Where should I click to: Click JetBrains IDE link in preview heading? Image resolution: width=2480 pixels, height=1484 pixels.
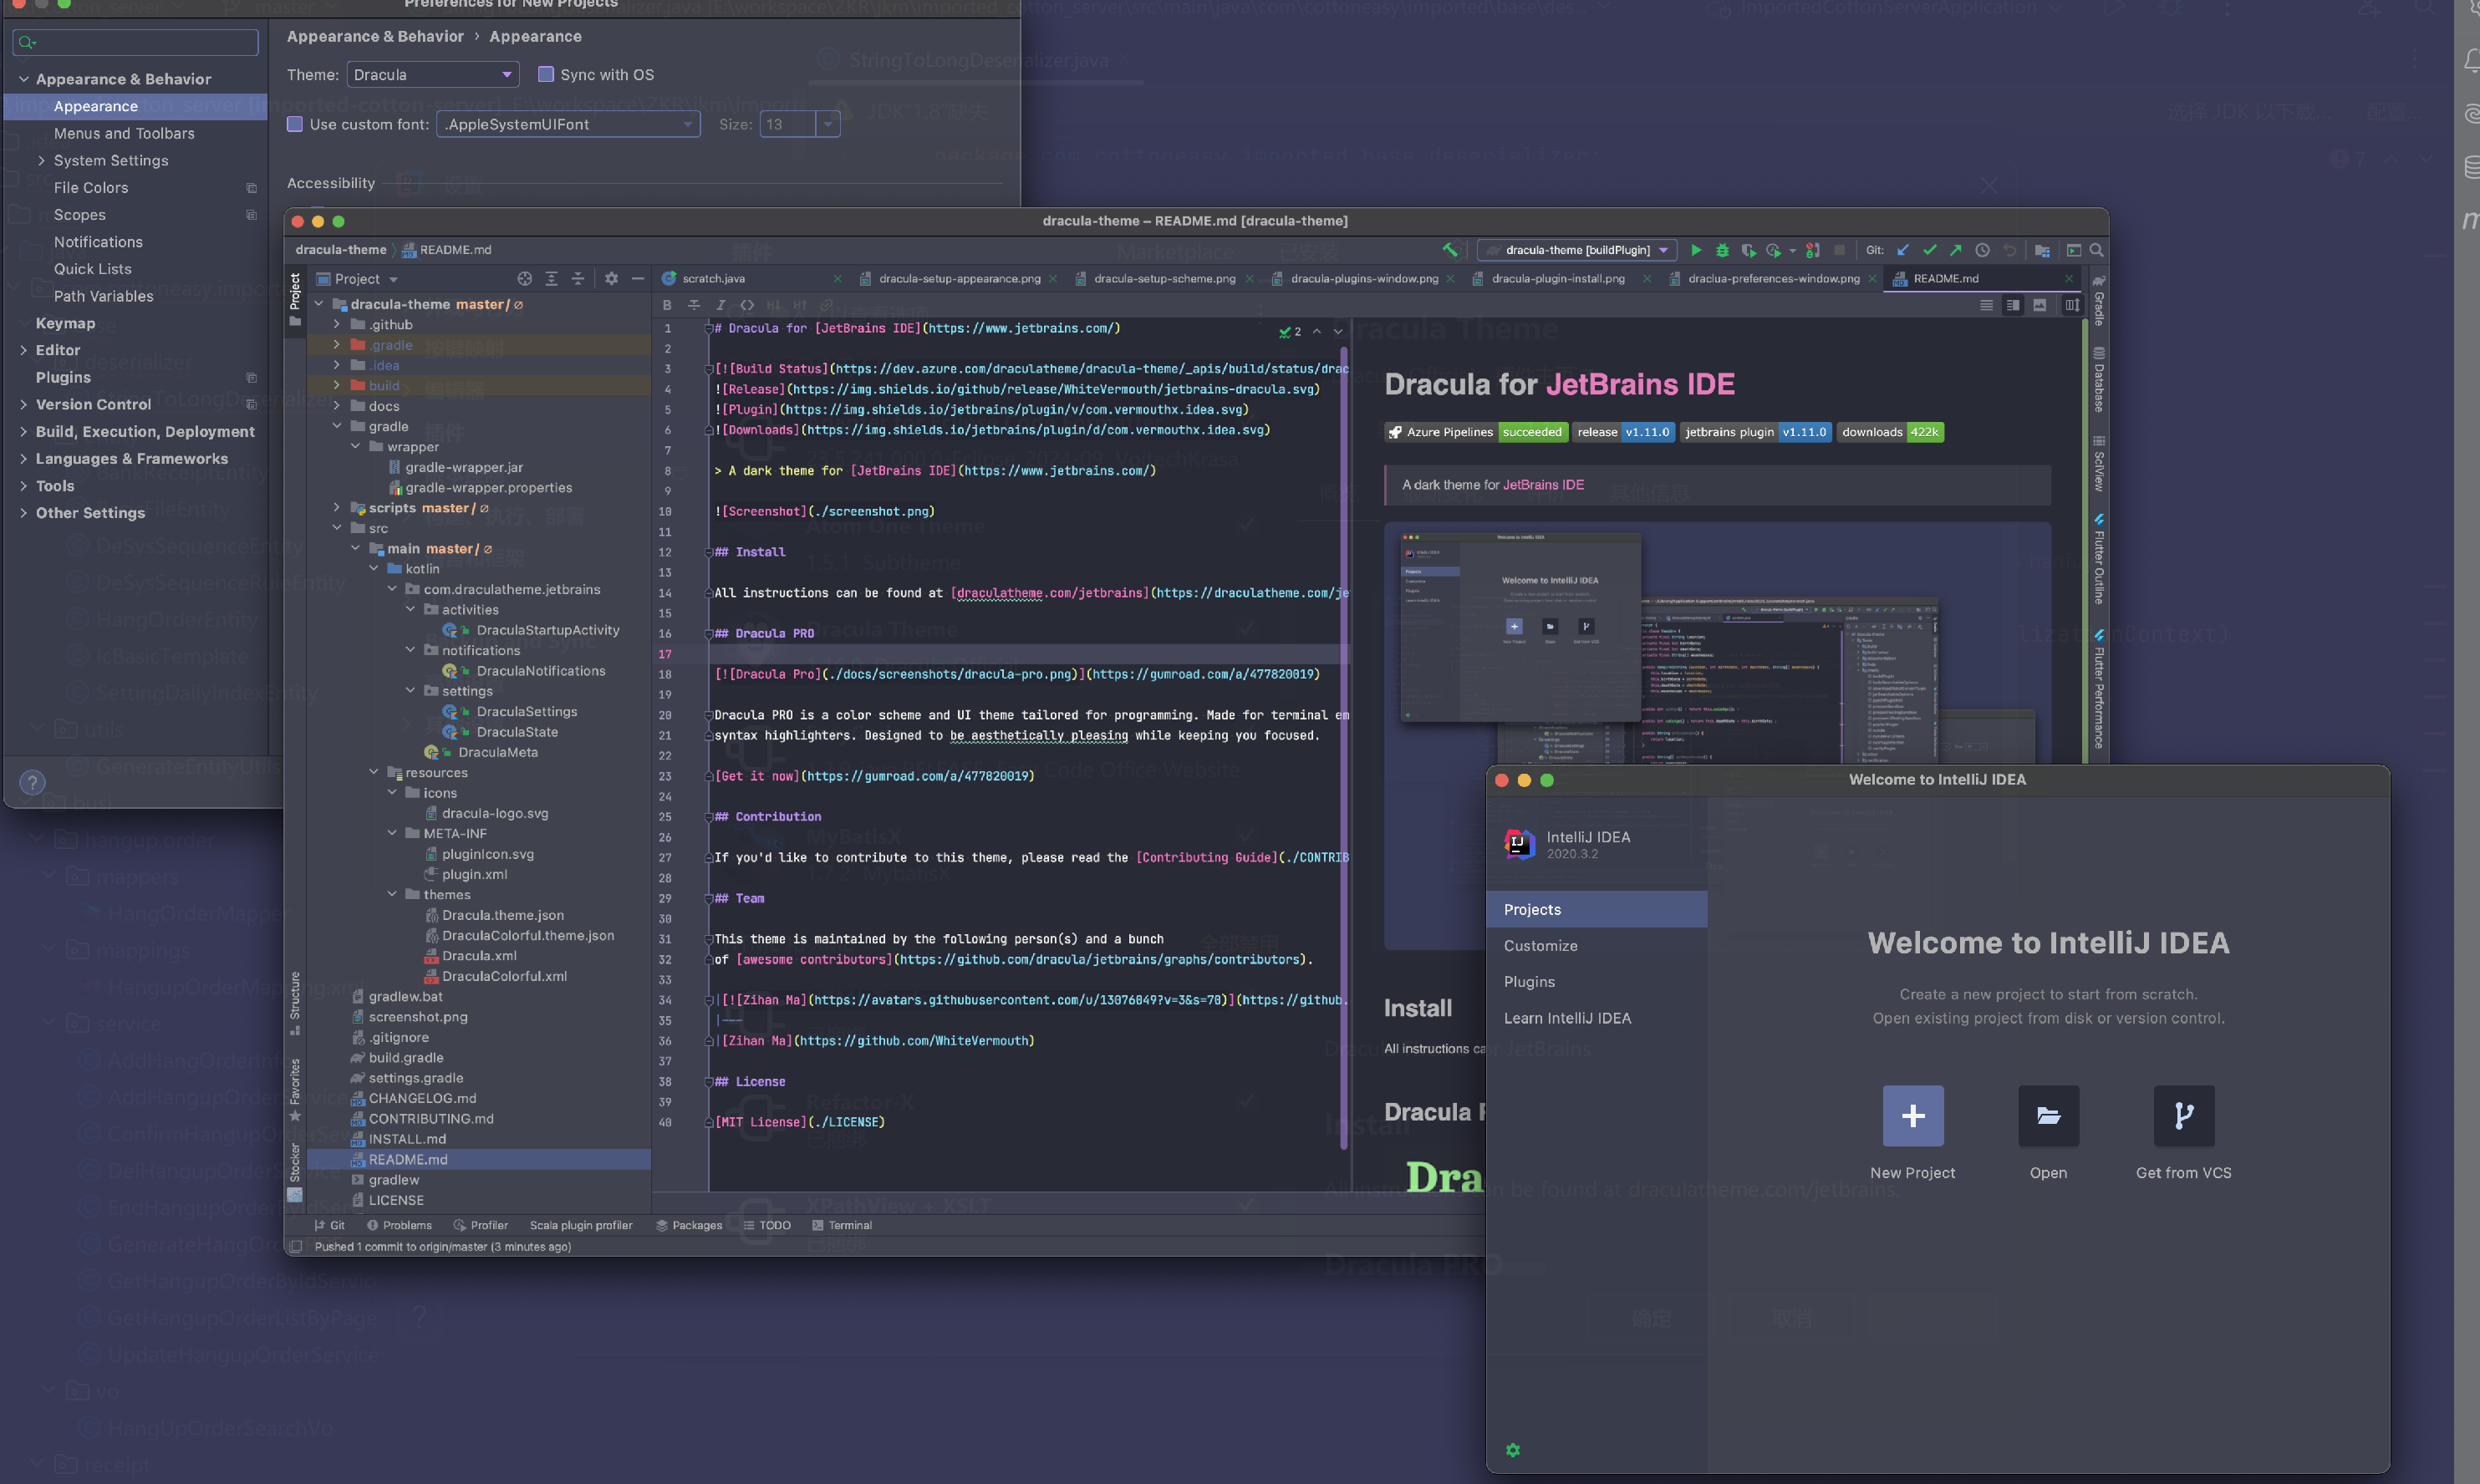pos(1640,385)
